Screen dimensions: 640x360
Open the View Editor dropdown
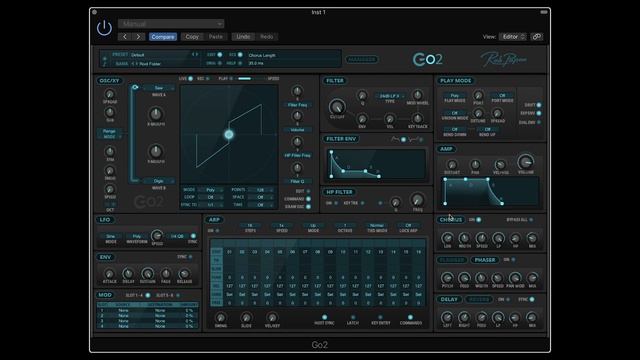(513, 37)
